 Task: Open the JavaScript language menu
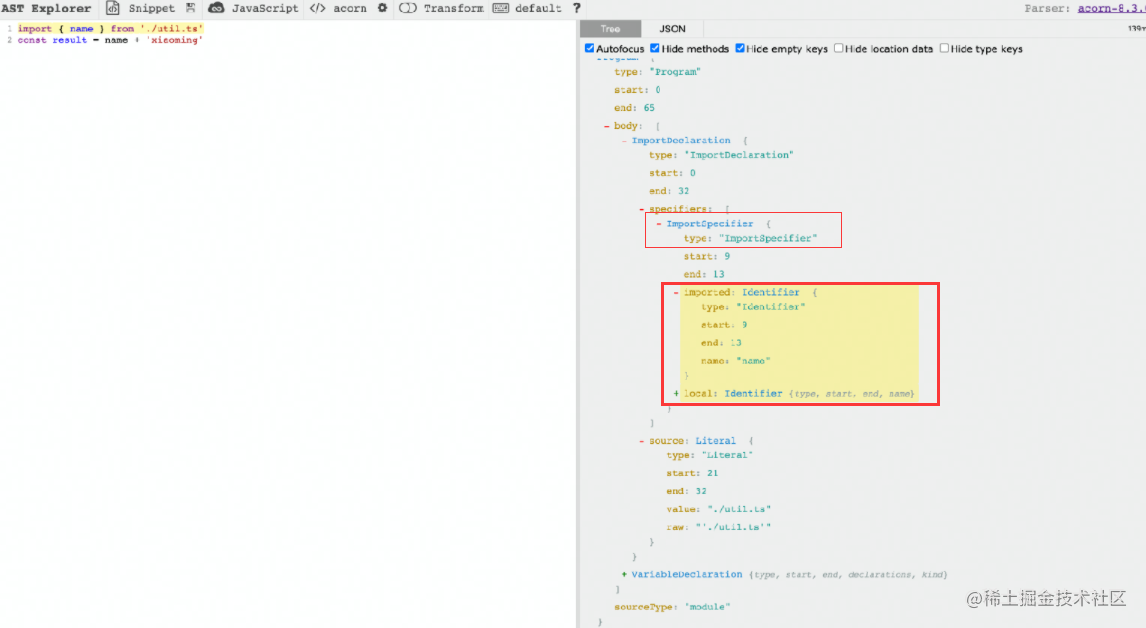coord(265,8)
